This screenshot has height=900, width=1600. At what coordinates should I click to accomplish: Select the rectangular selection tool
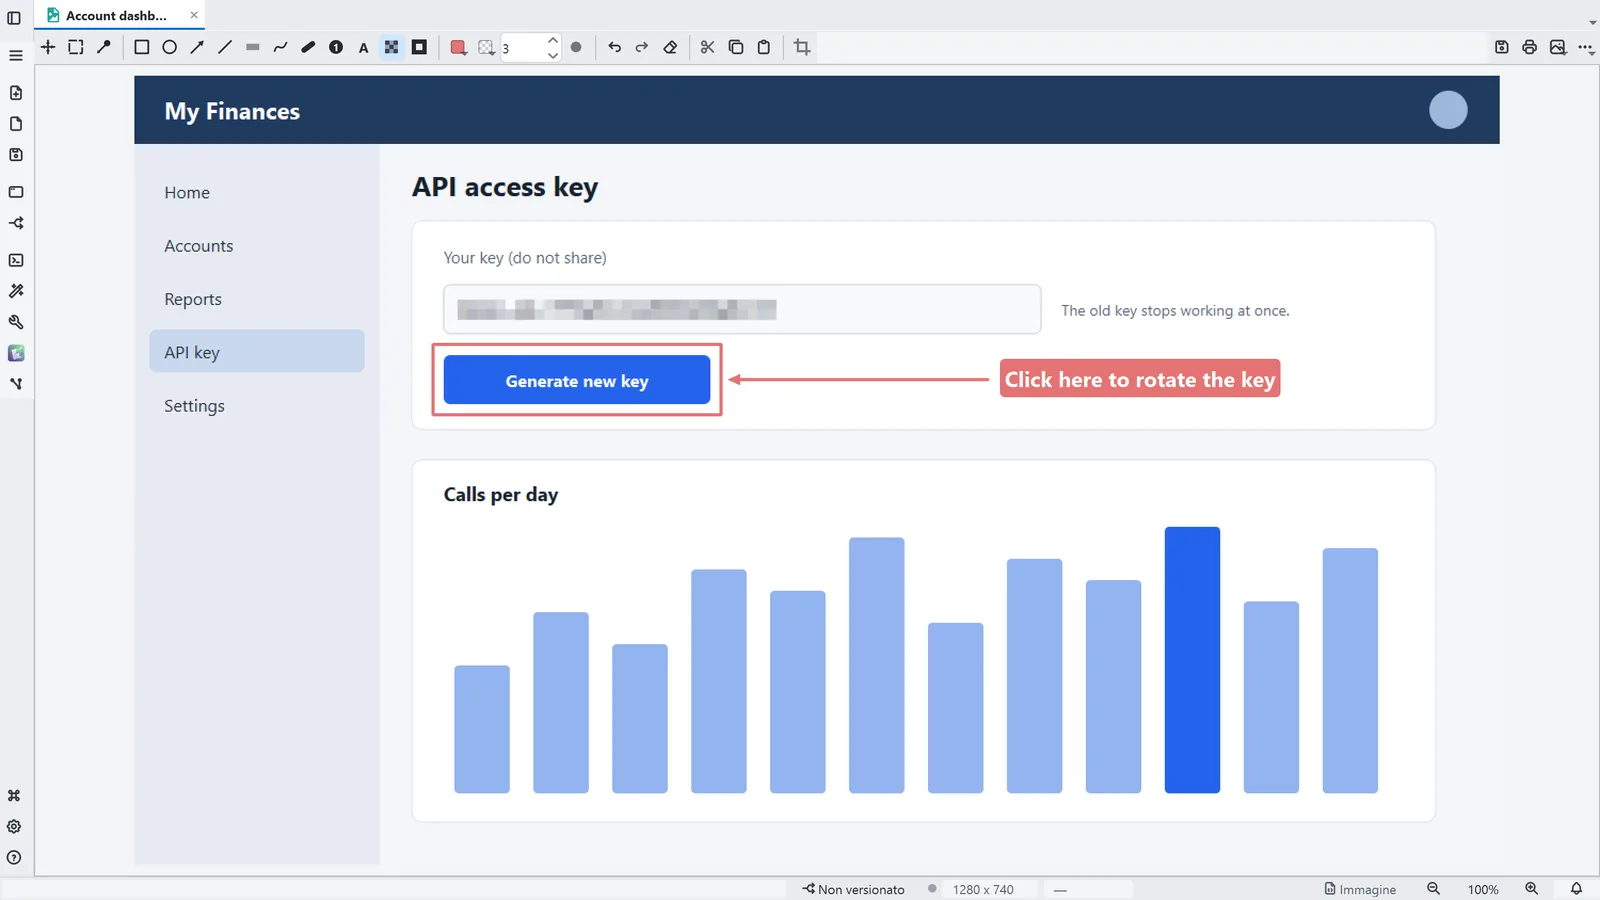[x=76, y=47]
